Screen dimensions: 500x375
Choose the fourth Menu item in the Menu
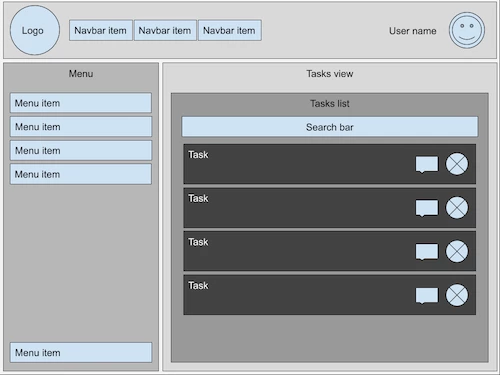(81, 174)
